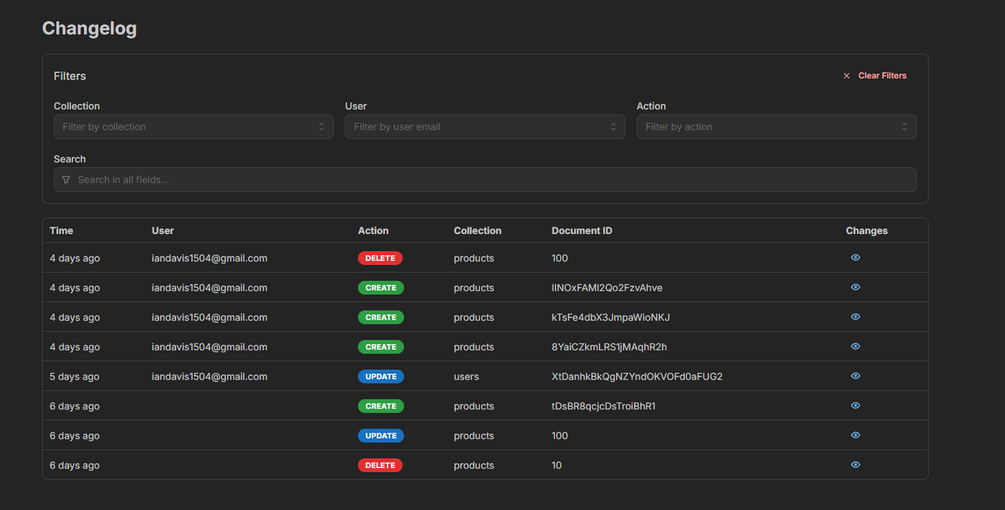Show changes for document kTsFe4dbX3JmpaWioNKJ
The width and height of the screenshot is (1005, 510).
click(x=855, y=317)
